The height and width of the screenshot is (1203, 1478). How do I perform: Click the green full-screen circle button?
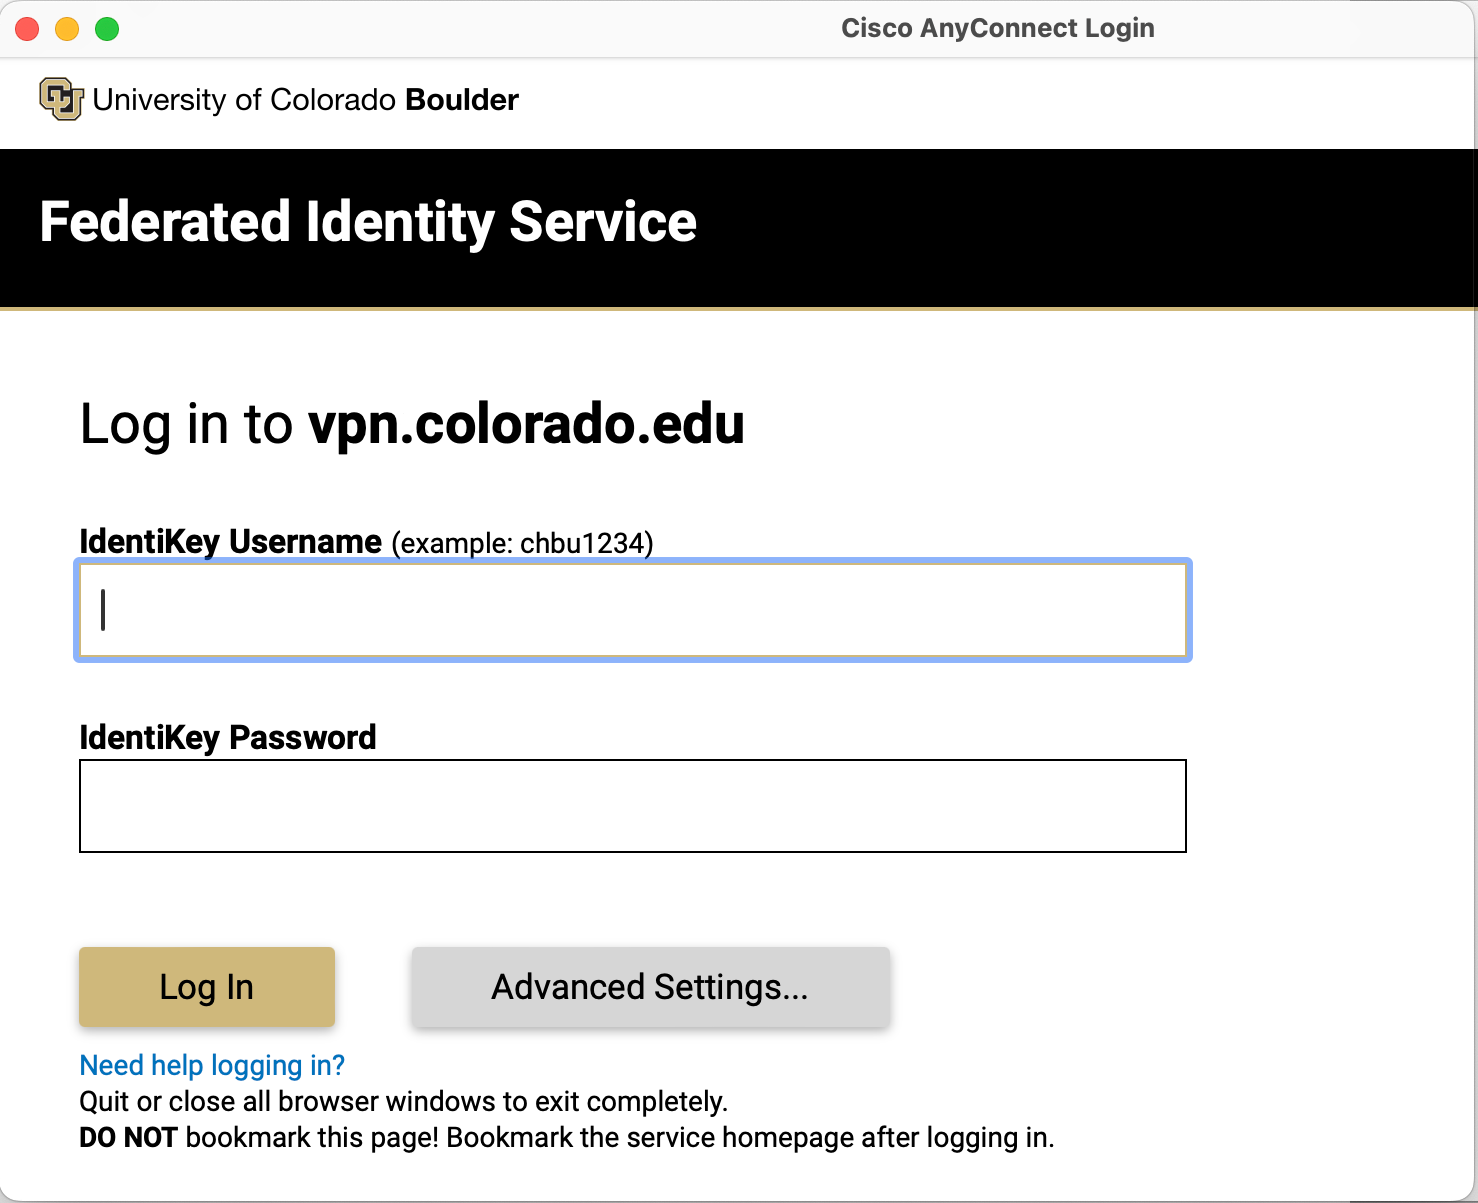click(106, 29)
